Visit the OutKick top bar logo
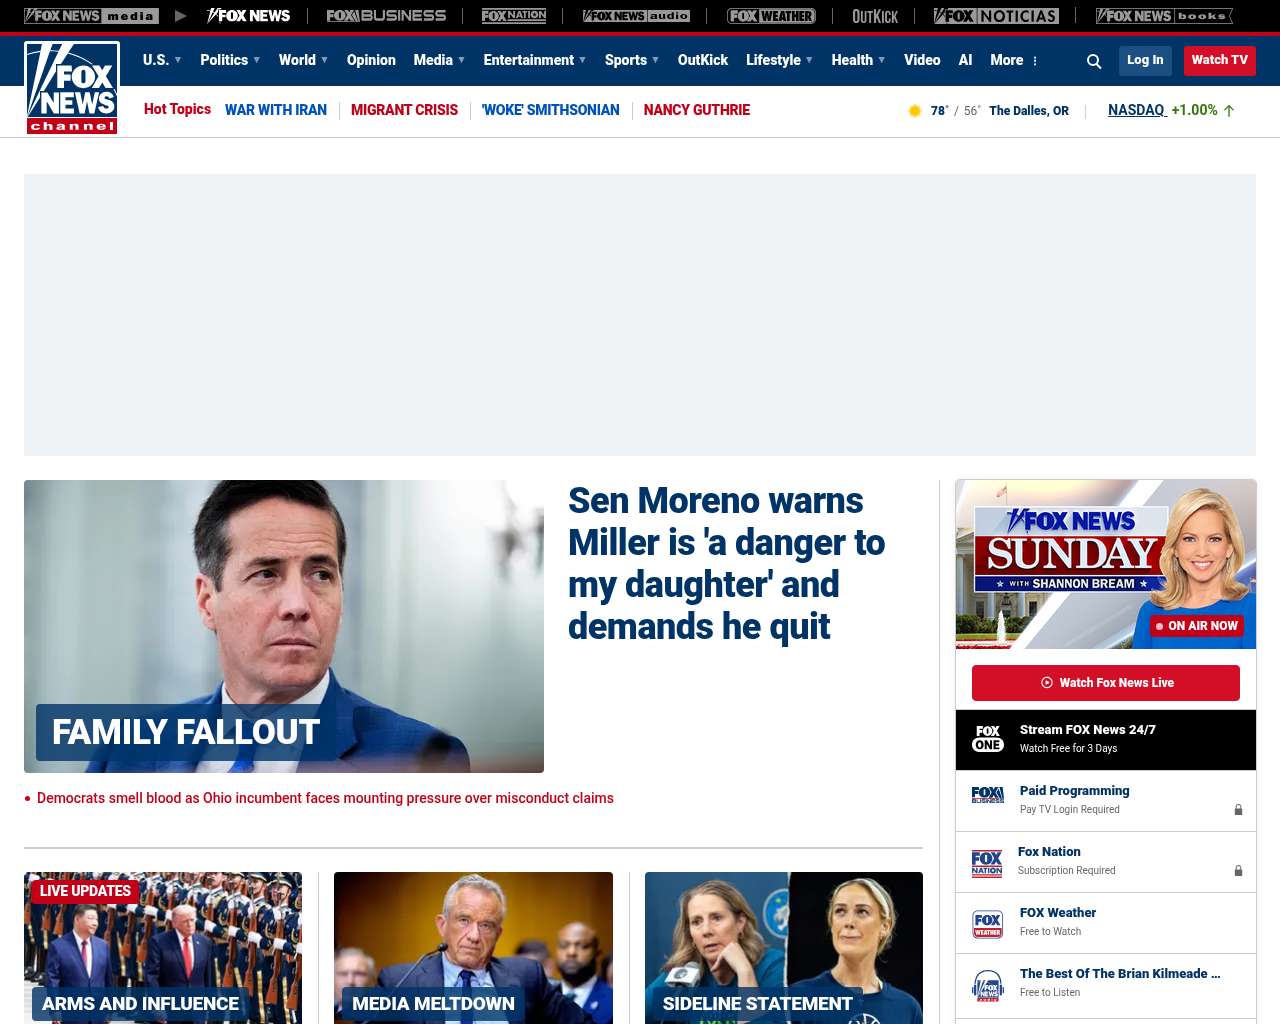This screenshot has height=1024, width=1280. [x=875, y=16]
